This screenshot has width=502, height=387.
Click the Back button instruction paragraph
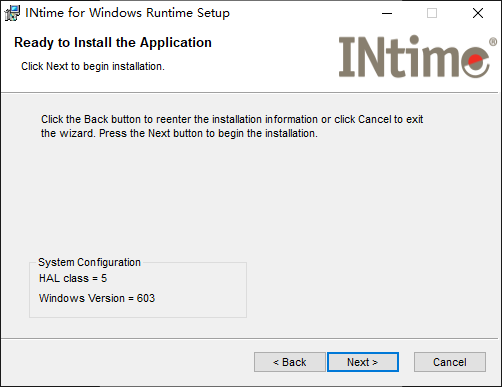coord(232,126)
